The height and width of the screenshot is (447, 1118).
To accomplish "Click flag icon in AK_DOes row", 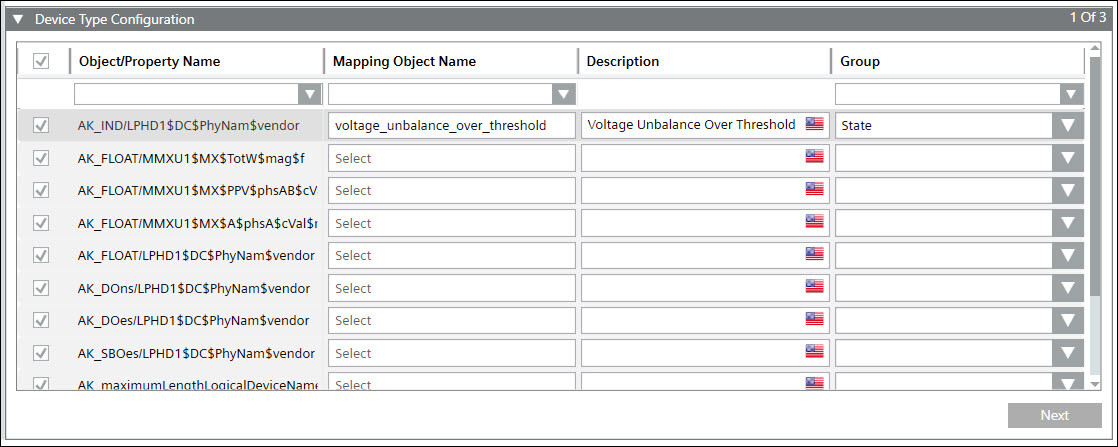I will coord(814,320).
